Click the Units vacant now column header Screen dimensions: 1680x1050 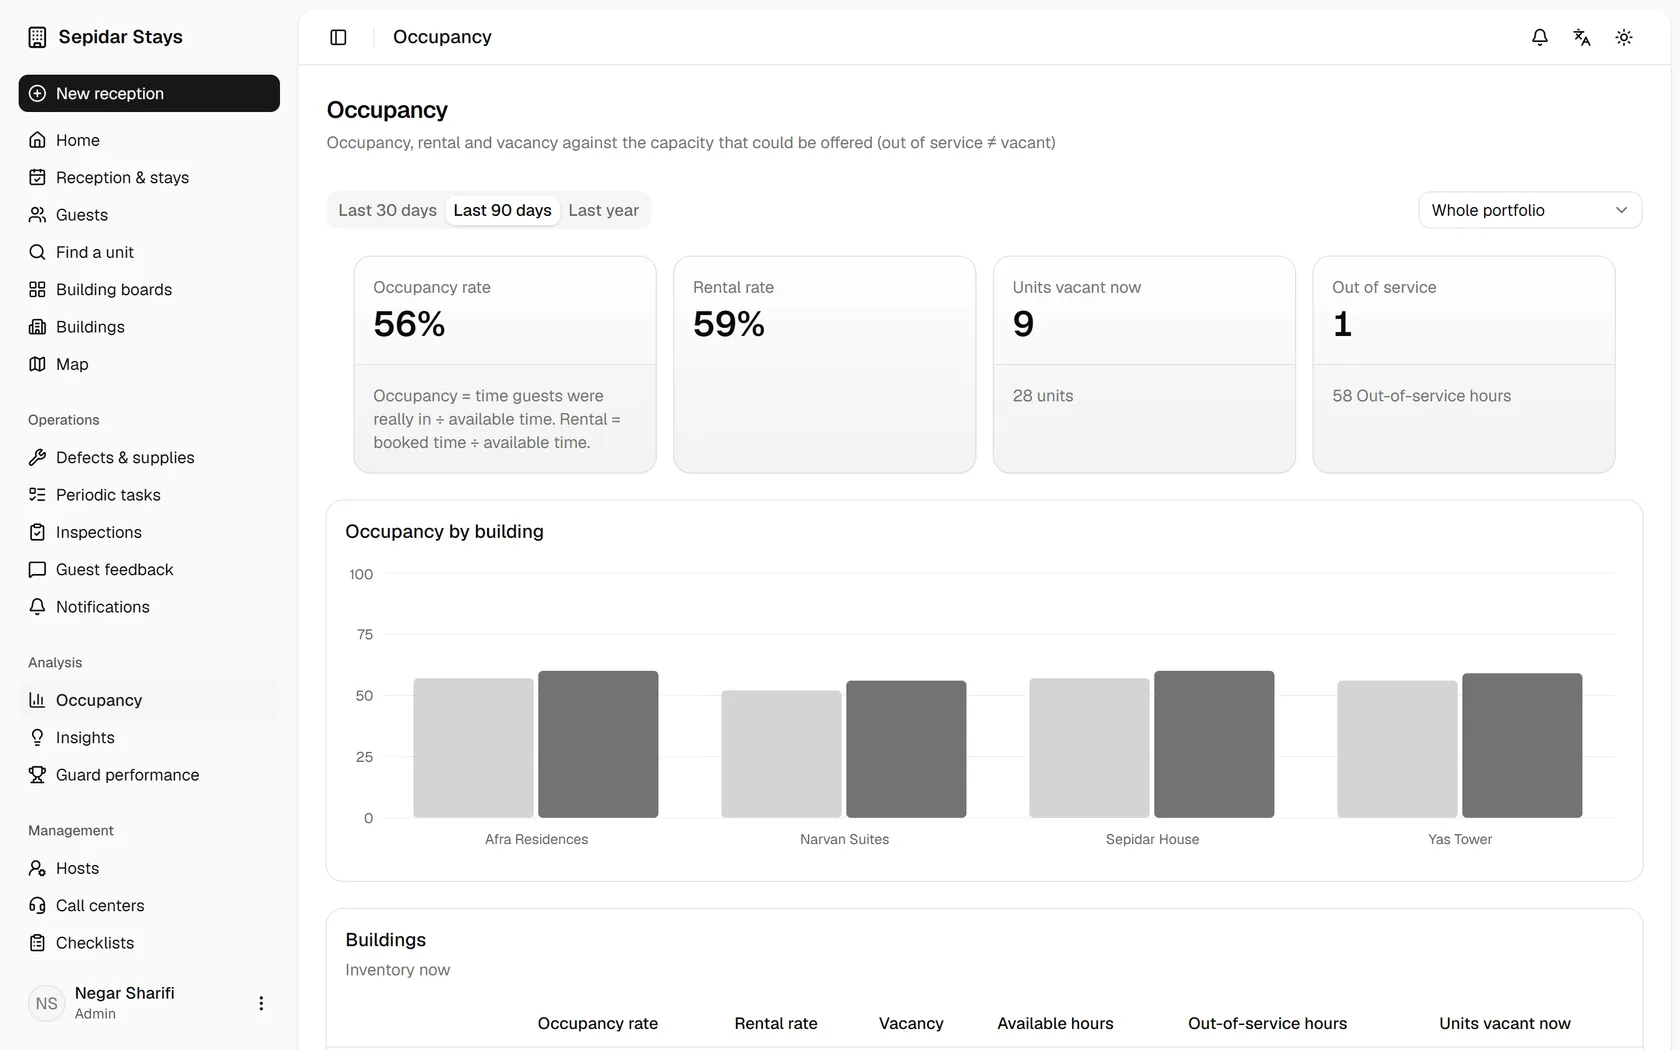point(1504,1023)
